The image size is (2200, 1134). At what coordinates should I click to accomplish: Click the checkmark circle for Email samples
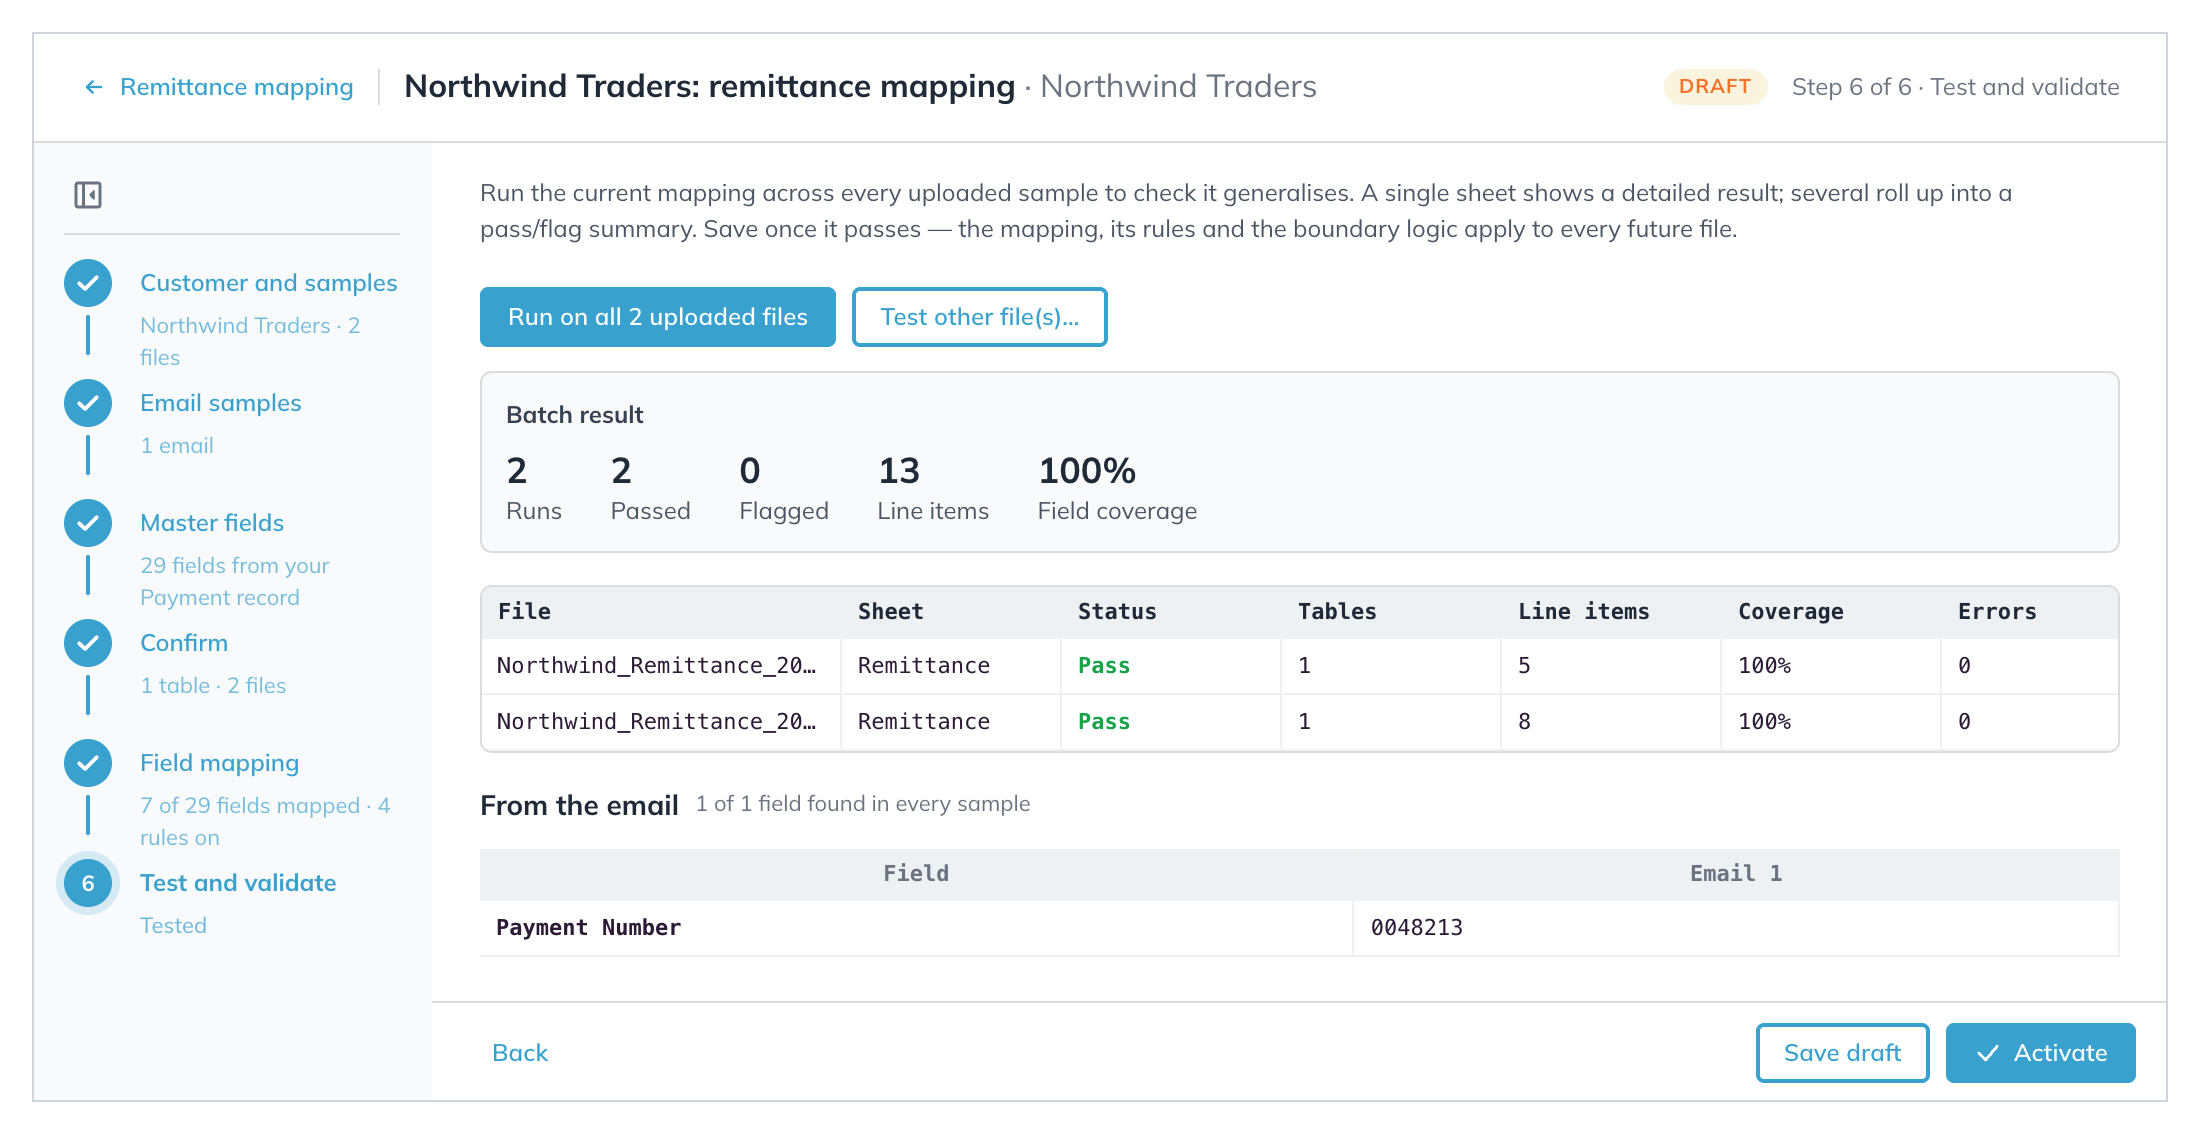tap(88, 403)
